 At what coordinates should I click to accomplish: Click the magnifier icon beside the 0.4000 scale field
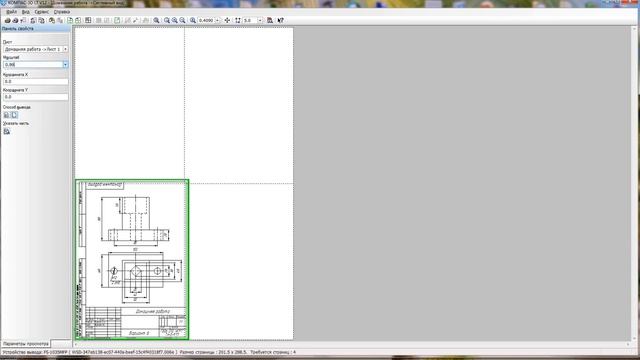click(x=193, y=20)
